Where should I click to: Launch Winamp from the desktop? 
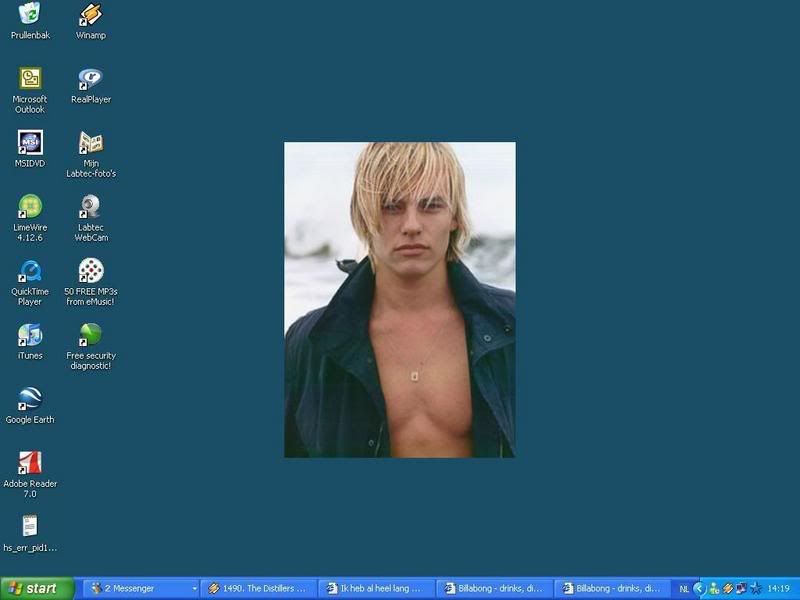coord(91,15)
